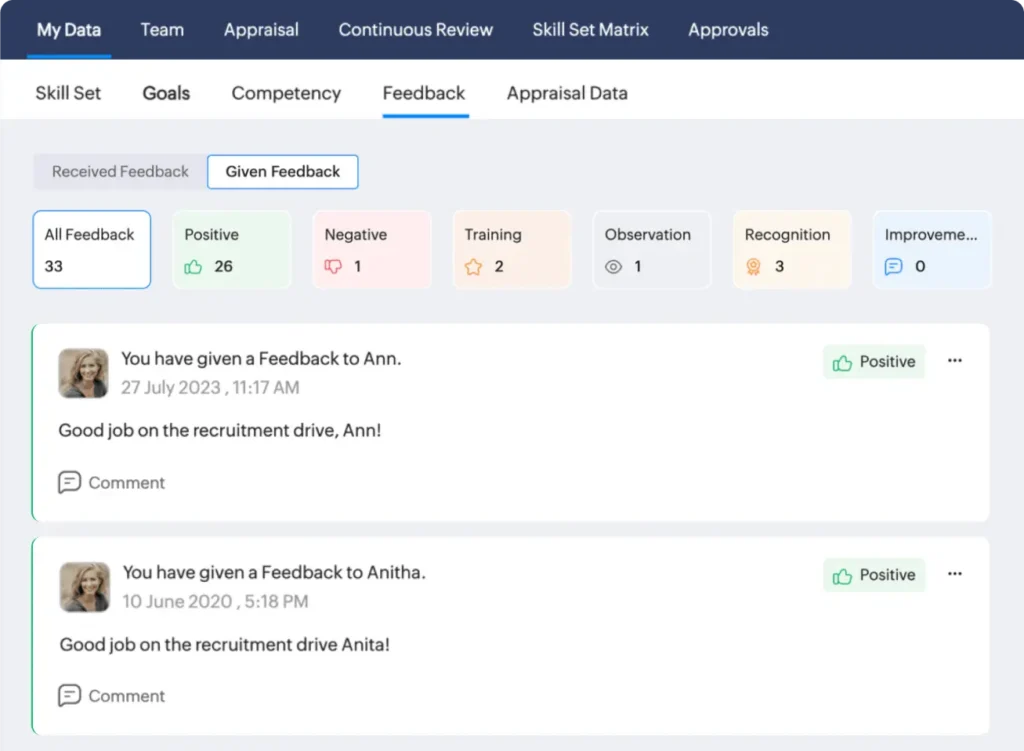Viewport: 1024px width, 751px height.
Task: Click the eye icon in the Observation card
Action: pos(613,267)
